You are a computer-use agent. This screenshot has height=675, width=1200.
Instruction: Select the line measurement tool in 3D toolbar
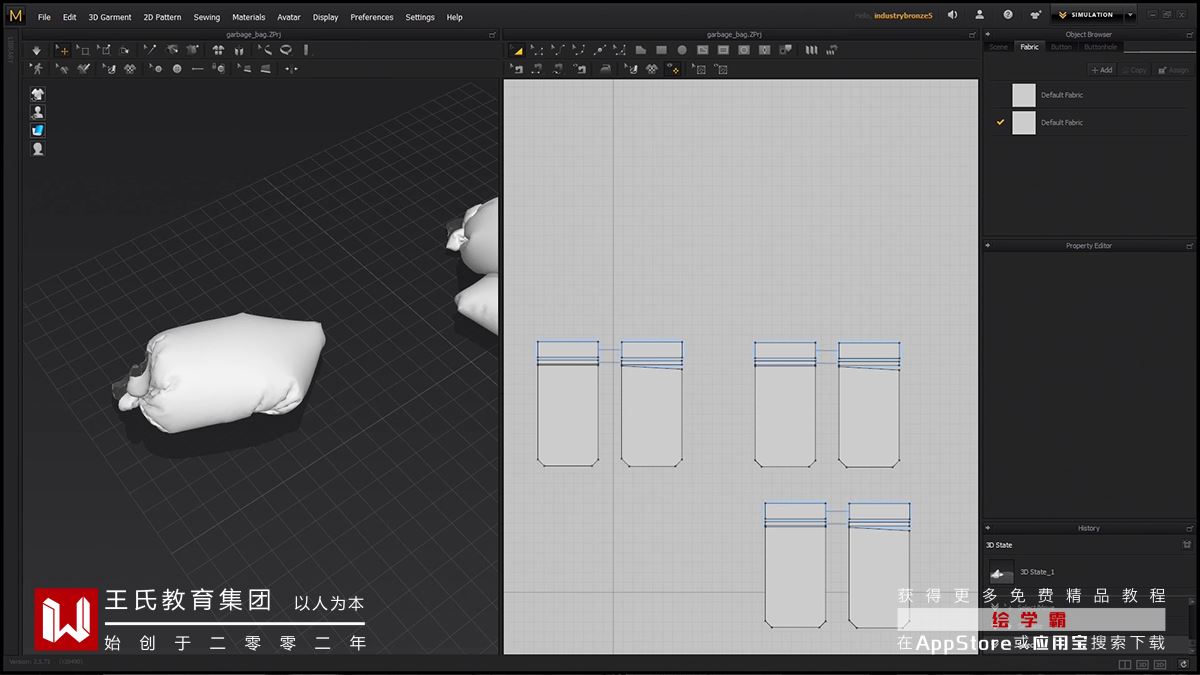(197, 69)
